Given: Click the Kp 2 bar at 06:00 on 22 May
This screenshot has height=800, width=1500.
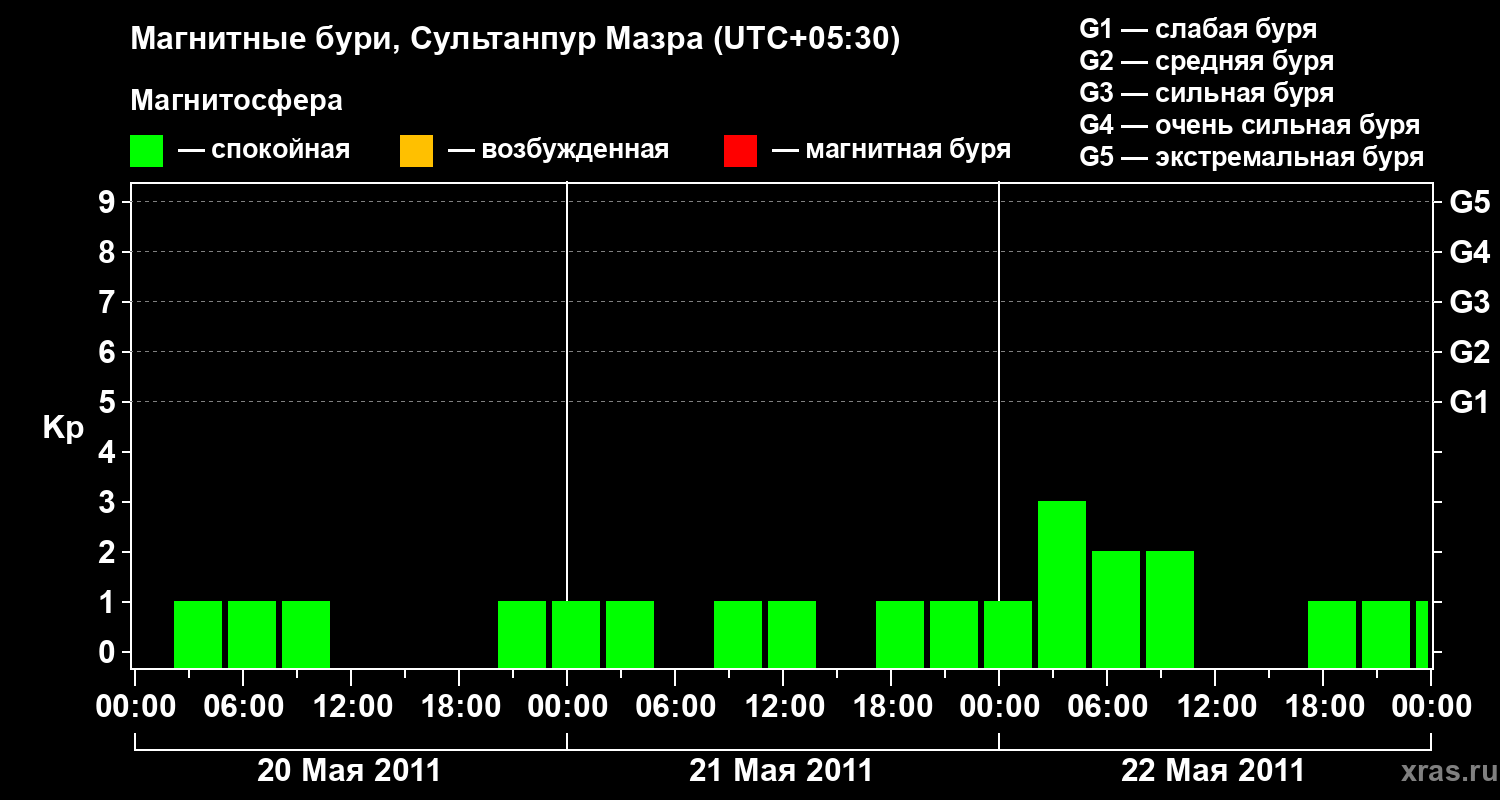Looking at the screenshot, I should pyautogui.click(x=1116, y=609).
